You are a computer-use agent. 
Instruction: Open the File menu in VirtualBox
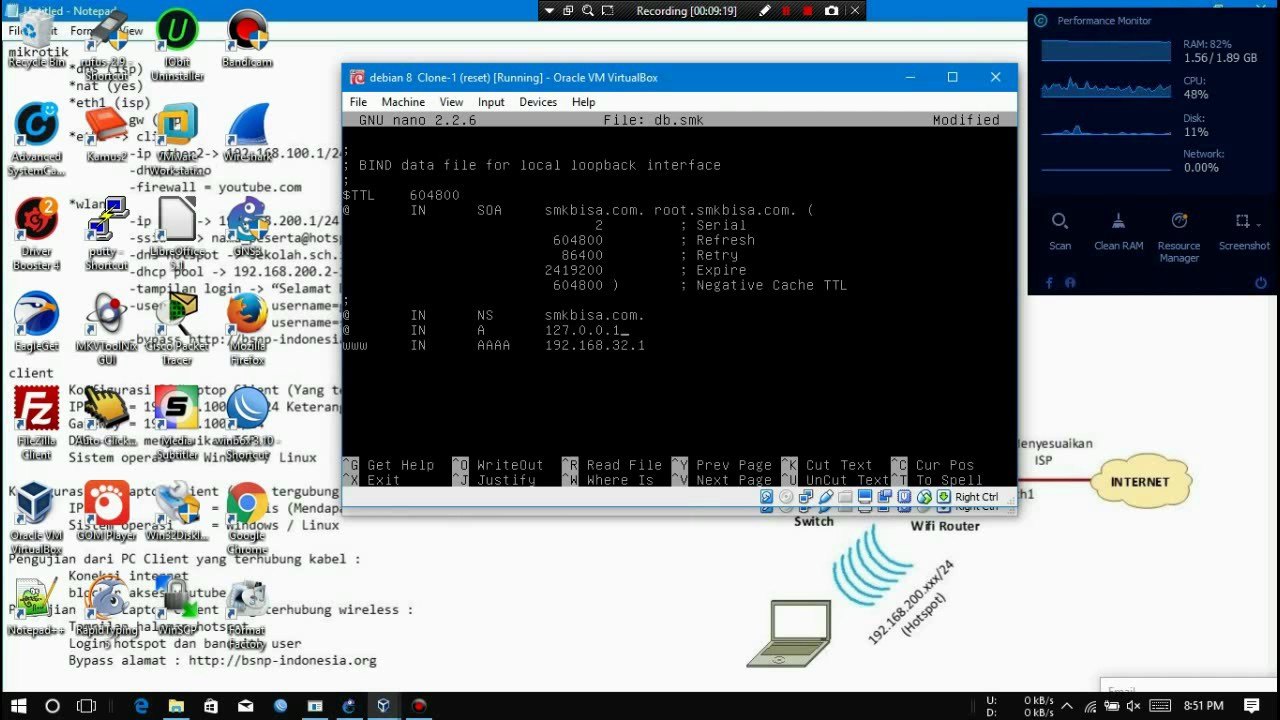click(x=358, y=102)
